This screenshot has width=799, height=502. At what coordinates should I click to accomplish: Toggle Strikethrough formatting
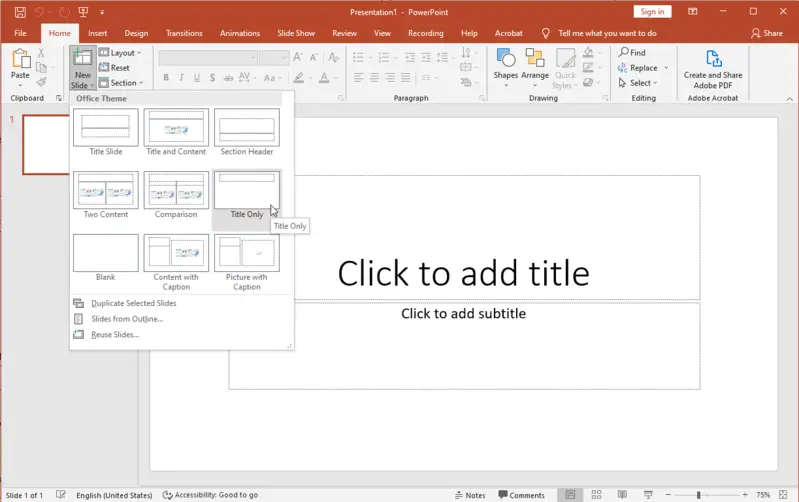pos(228,77)
